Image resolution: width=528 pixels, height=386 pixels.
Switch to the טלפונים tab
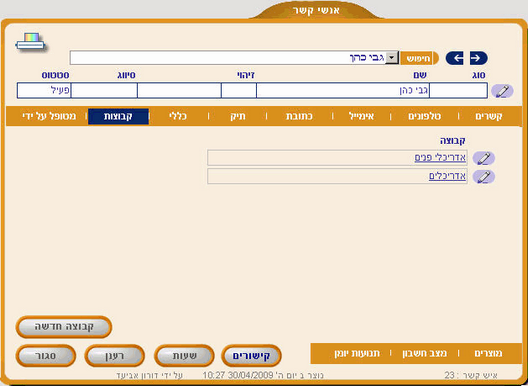click(425, 117)
